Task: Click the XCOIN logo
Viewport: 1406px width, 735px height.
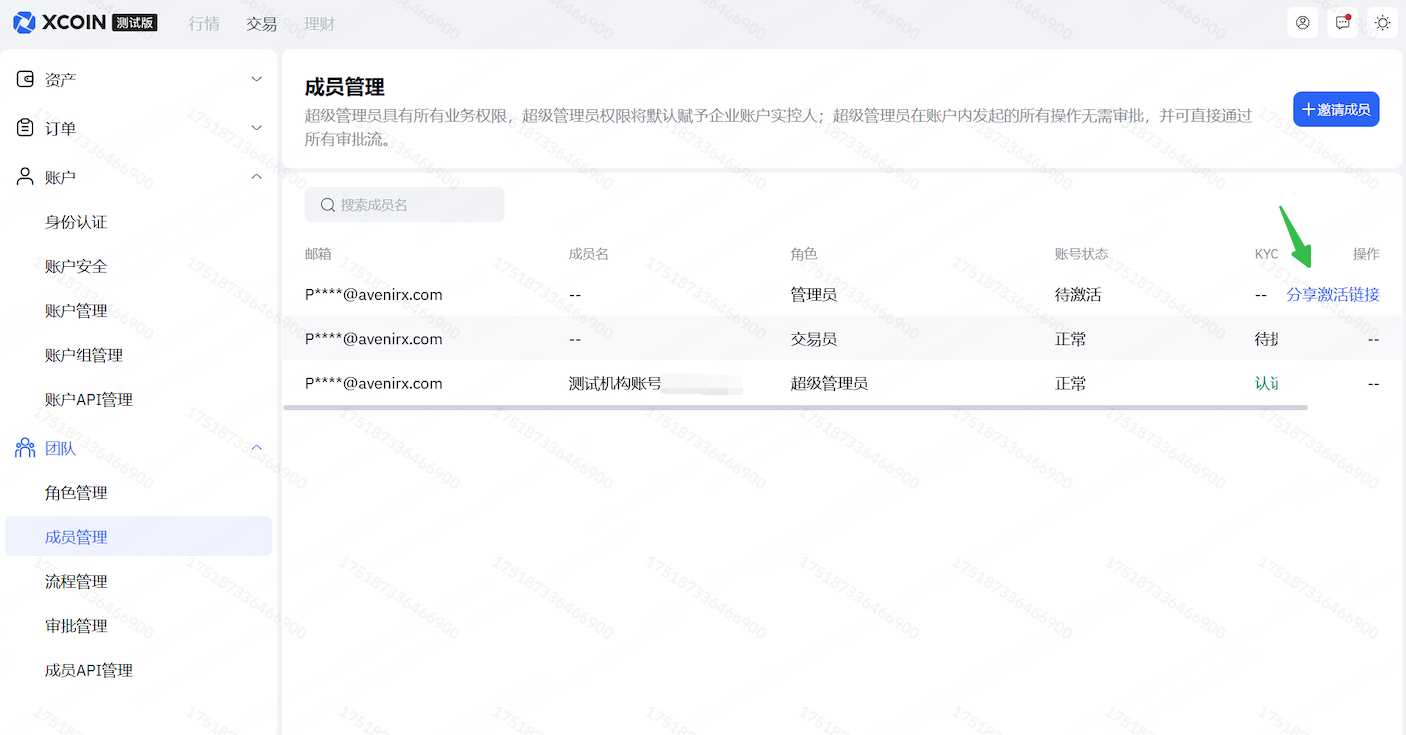Action: [x=60, y=22]
